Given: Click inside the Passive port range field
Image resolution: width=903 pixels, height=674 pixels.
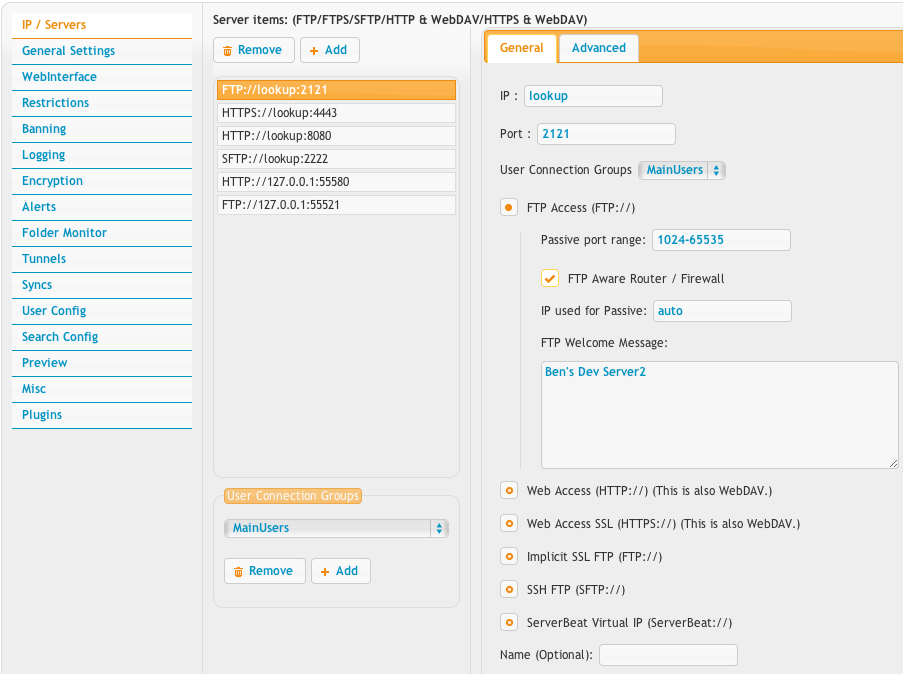Looking at the screenshot, I should pos(721,240).
